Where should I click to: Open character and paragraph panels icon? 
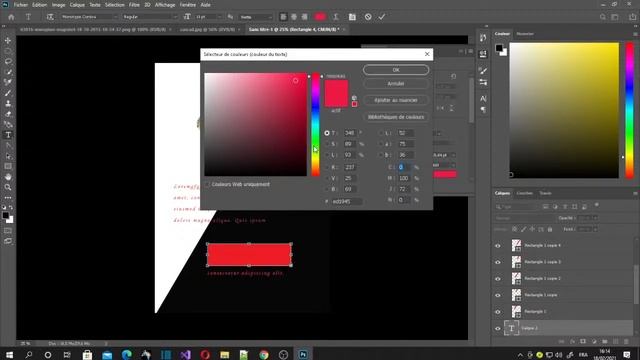(352, 17)
